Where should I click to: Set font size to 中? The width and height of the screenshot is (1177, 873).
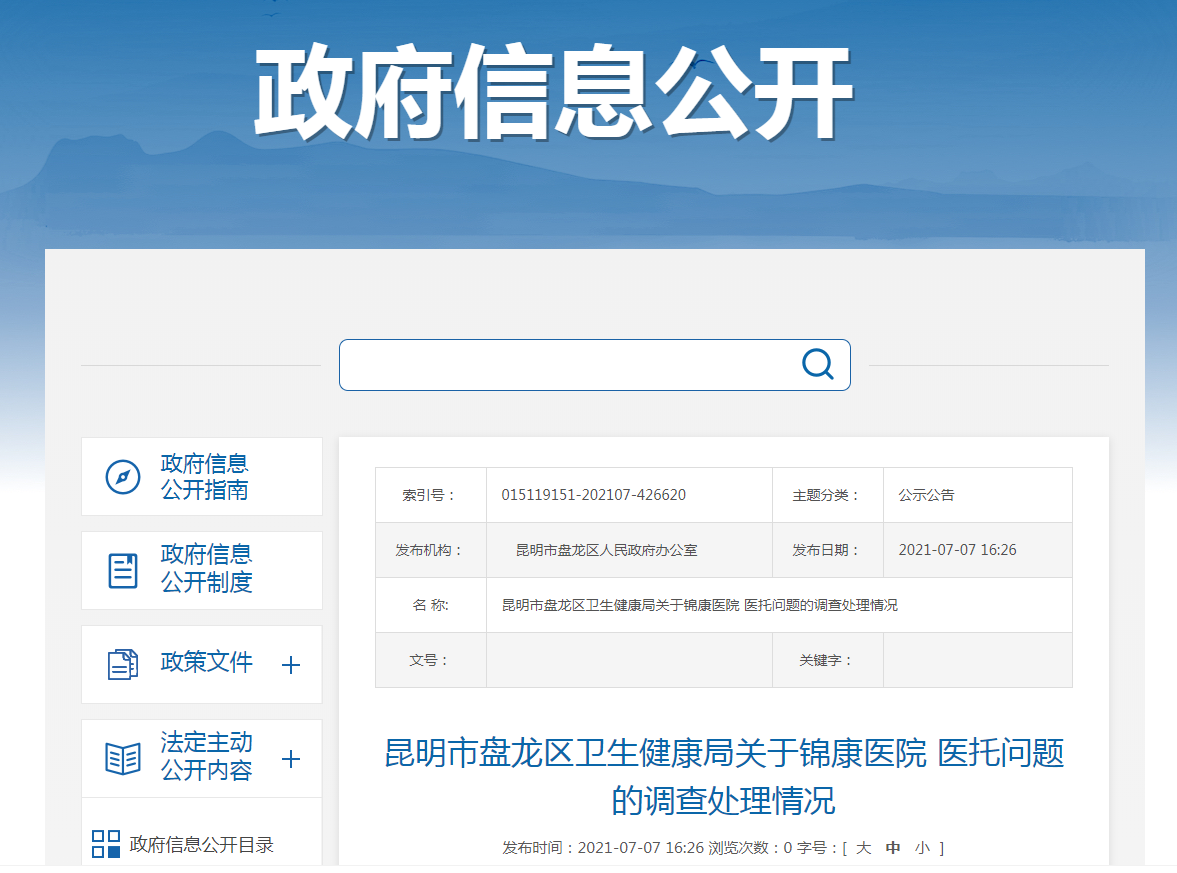tap(893, 848)
